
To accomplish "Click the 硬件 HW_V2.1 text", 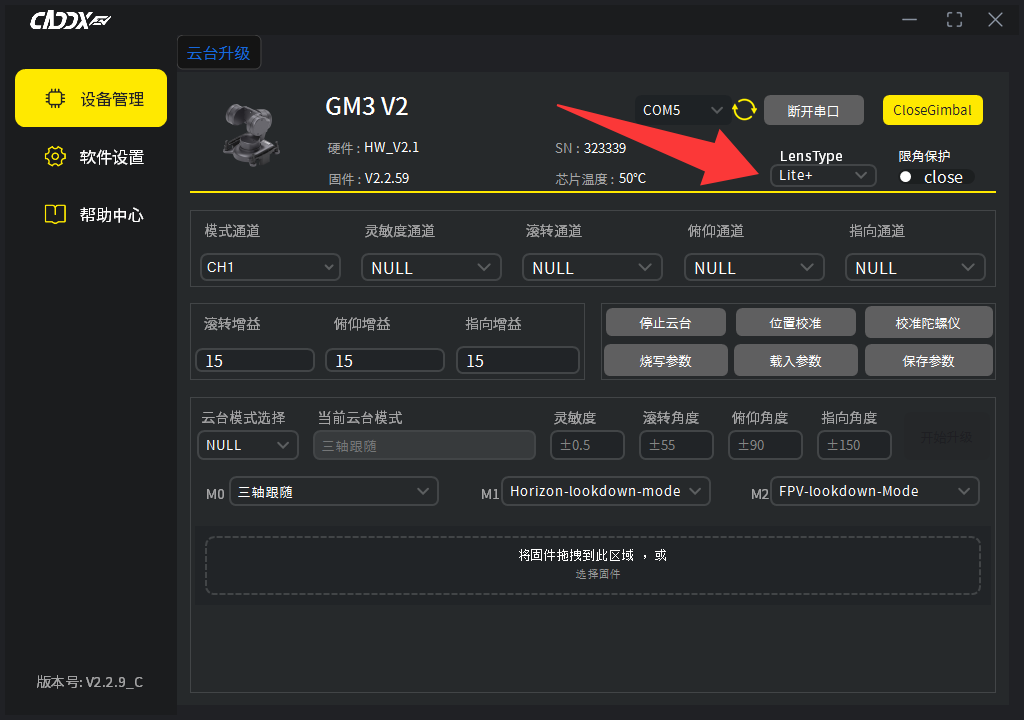I will pyautogui.click(x=374, y=148).
